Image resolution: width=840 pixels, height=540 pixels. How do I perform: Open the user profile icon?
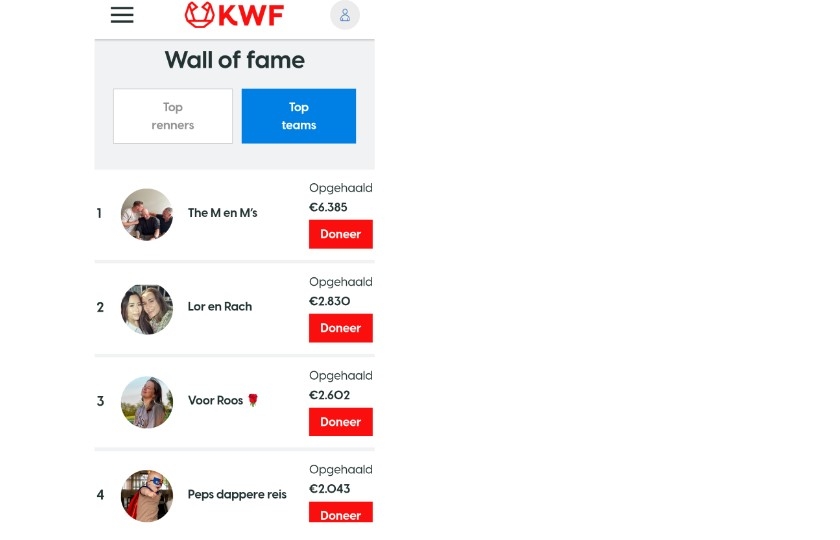[x=344, y=15]
